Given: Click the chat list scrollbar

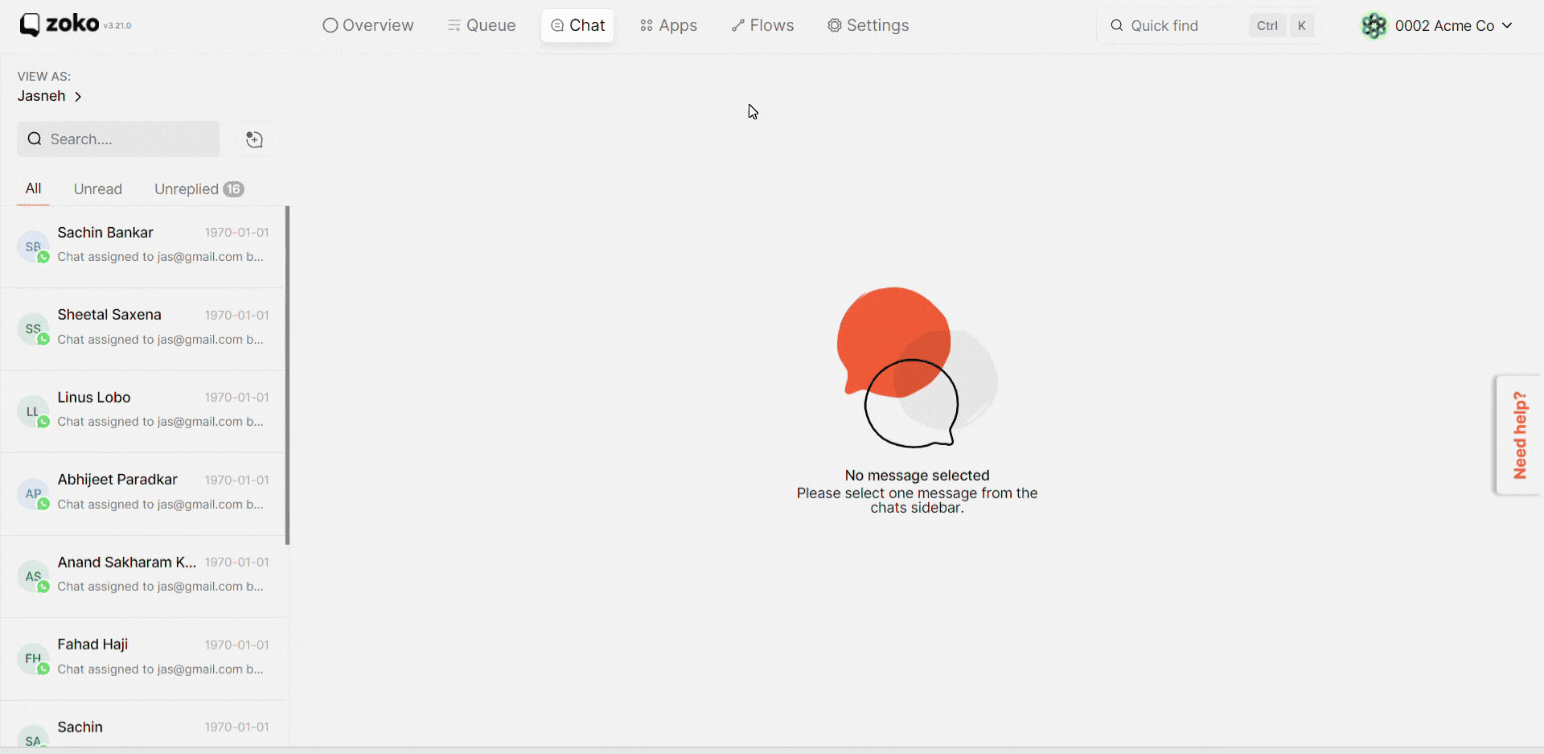Looking at the screenshot, I should click(x=288, y=375).
